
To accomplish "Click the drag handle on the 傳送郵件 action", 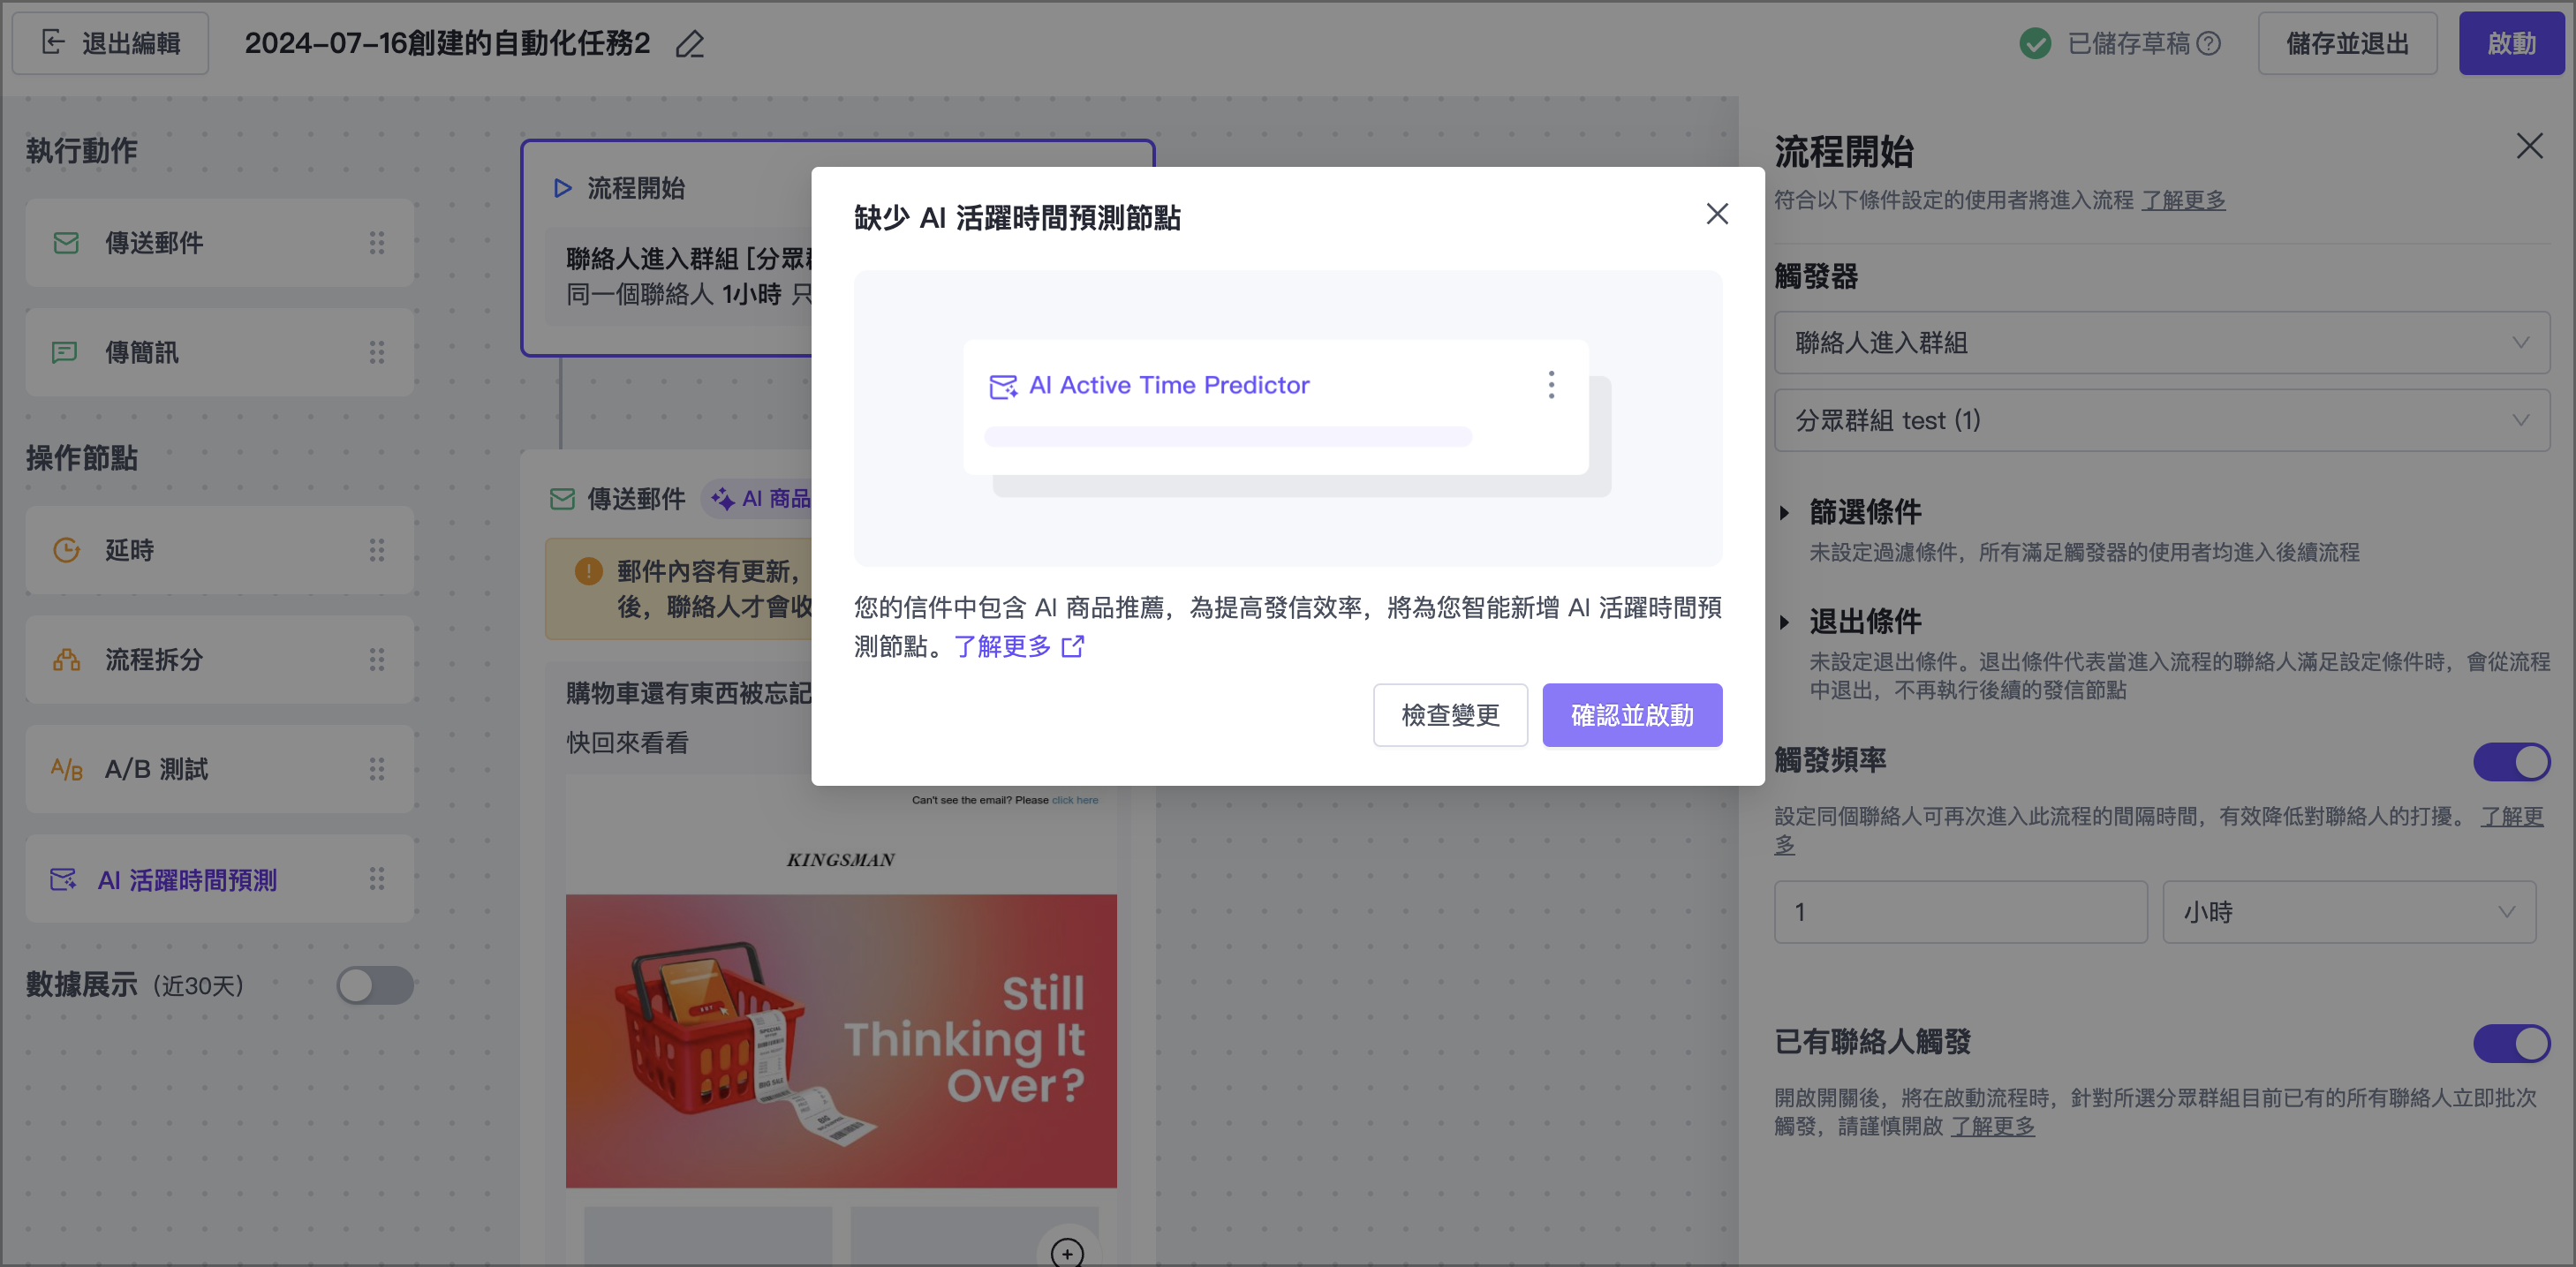I will coord(376,243).
